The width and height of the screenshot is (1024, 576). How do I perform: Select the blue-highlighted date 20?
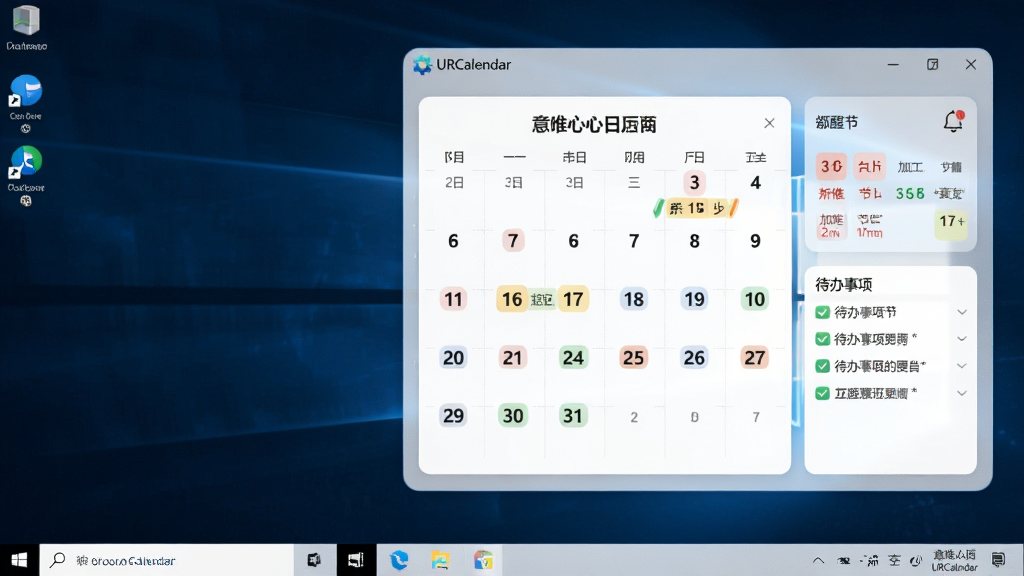click(x=453, y=357)
